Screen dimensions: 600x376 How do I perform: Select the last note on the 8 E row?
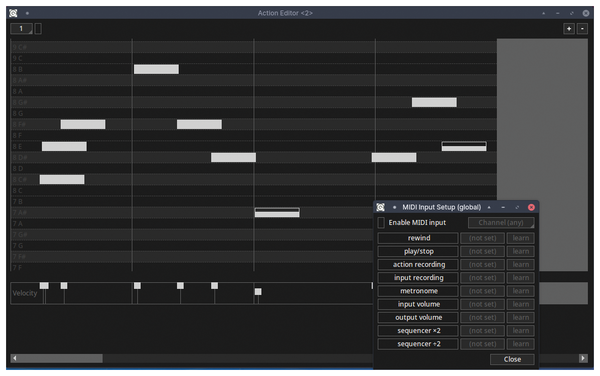click(464, 146)
